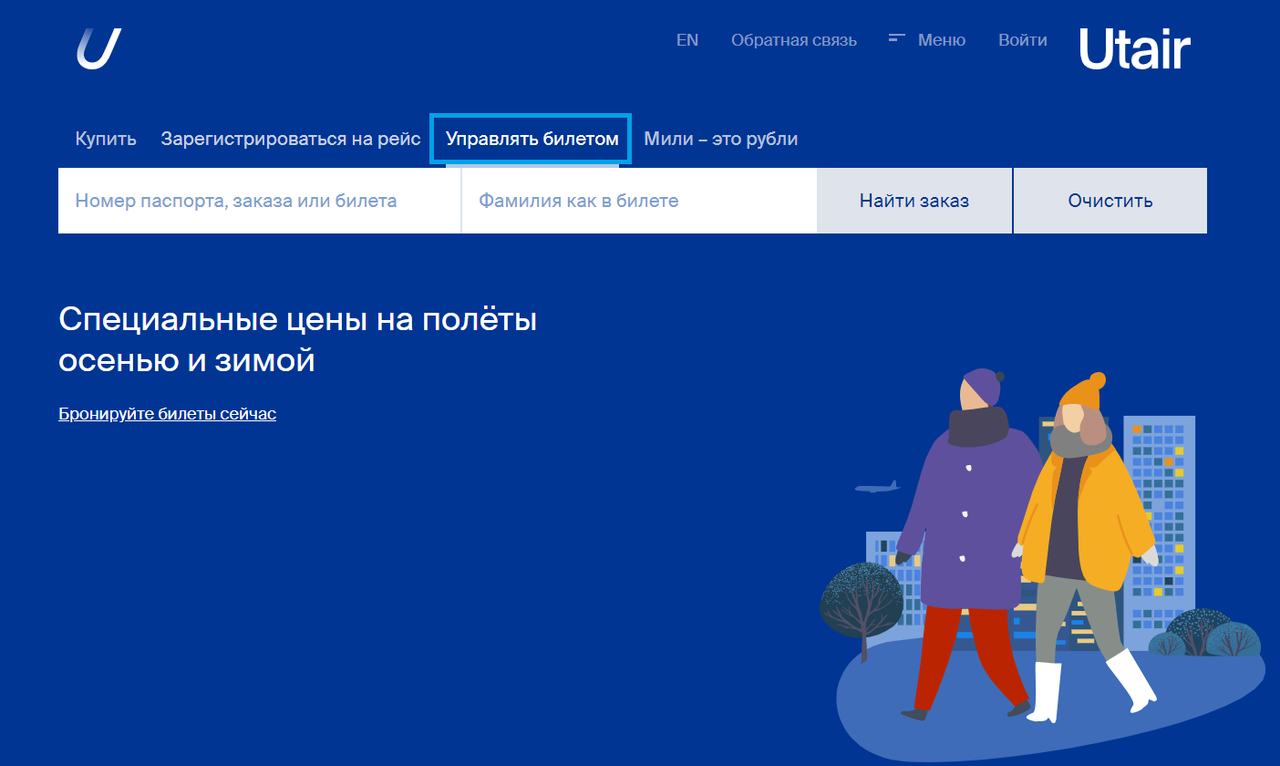
Task: Open Мили – это рубли tab
Action: pyautogui.click(x=721, y=139)
